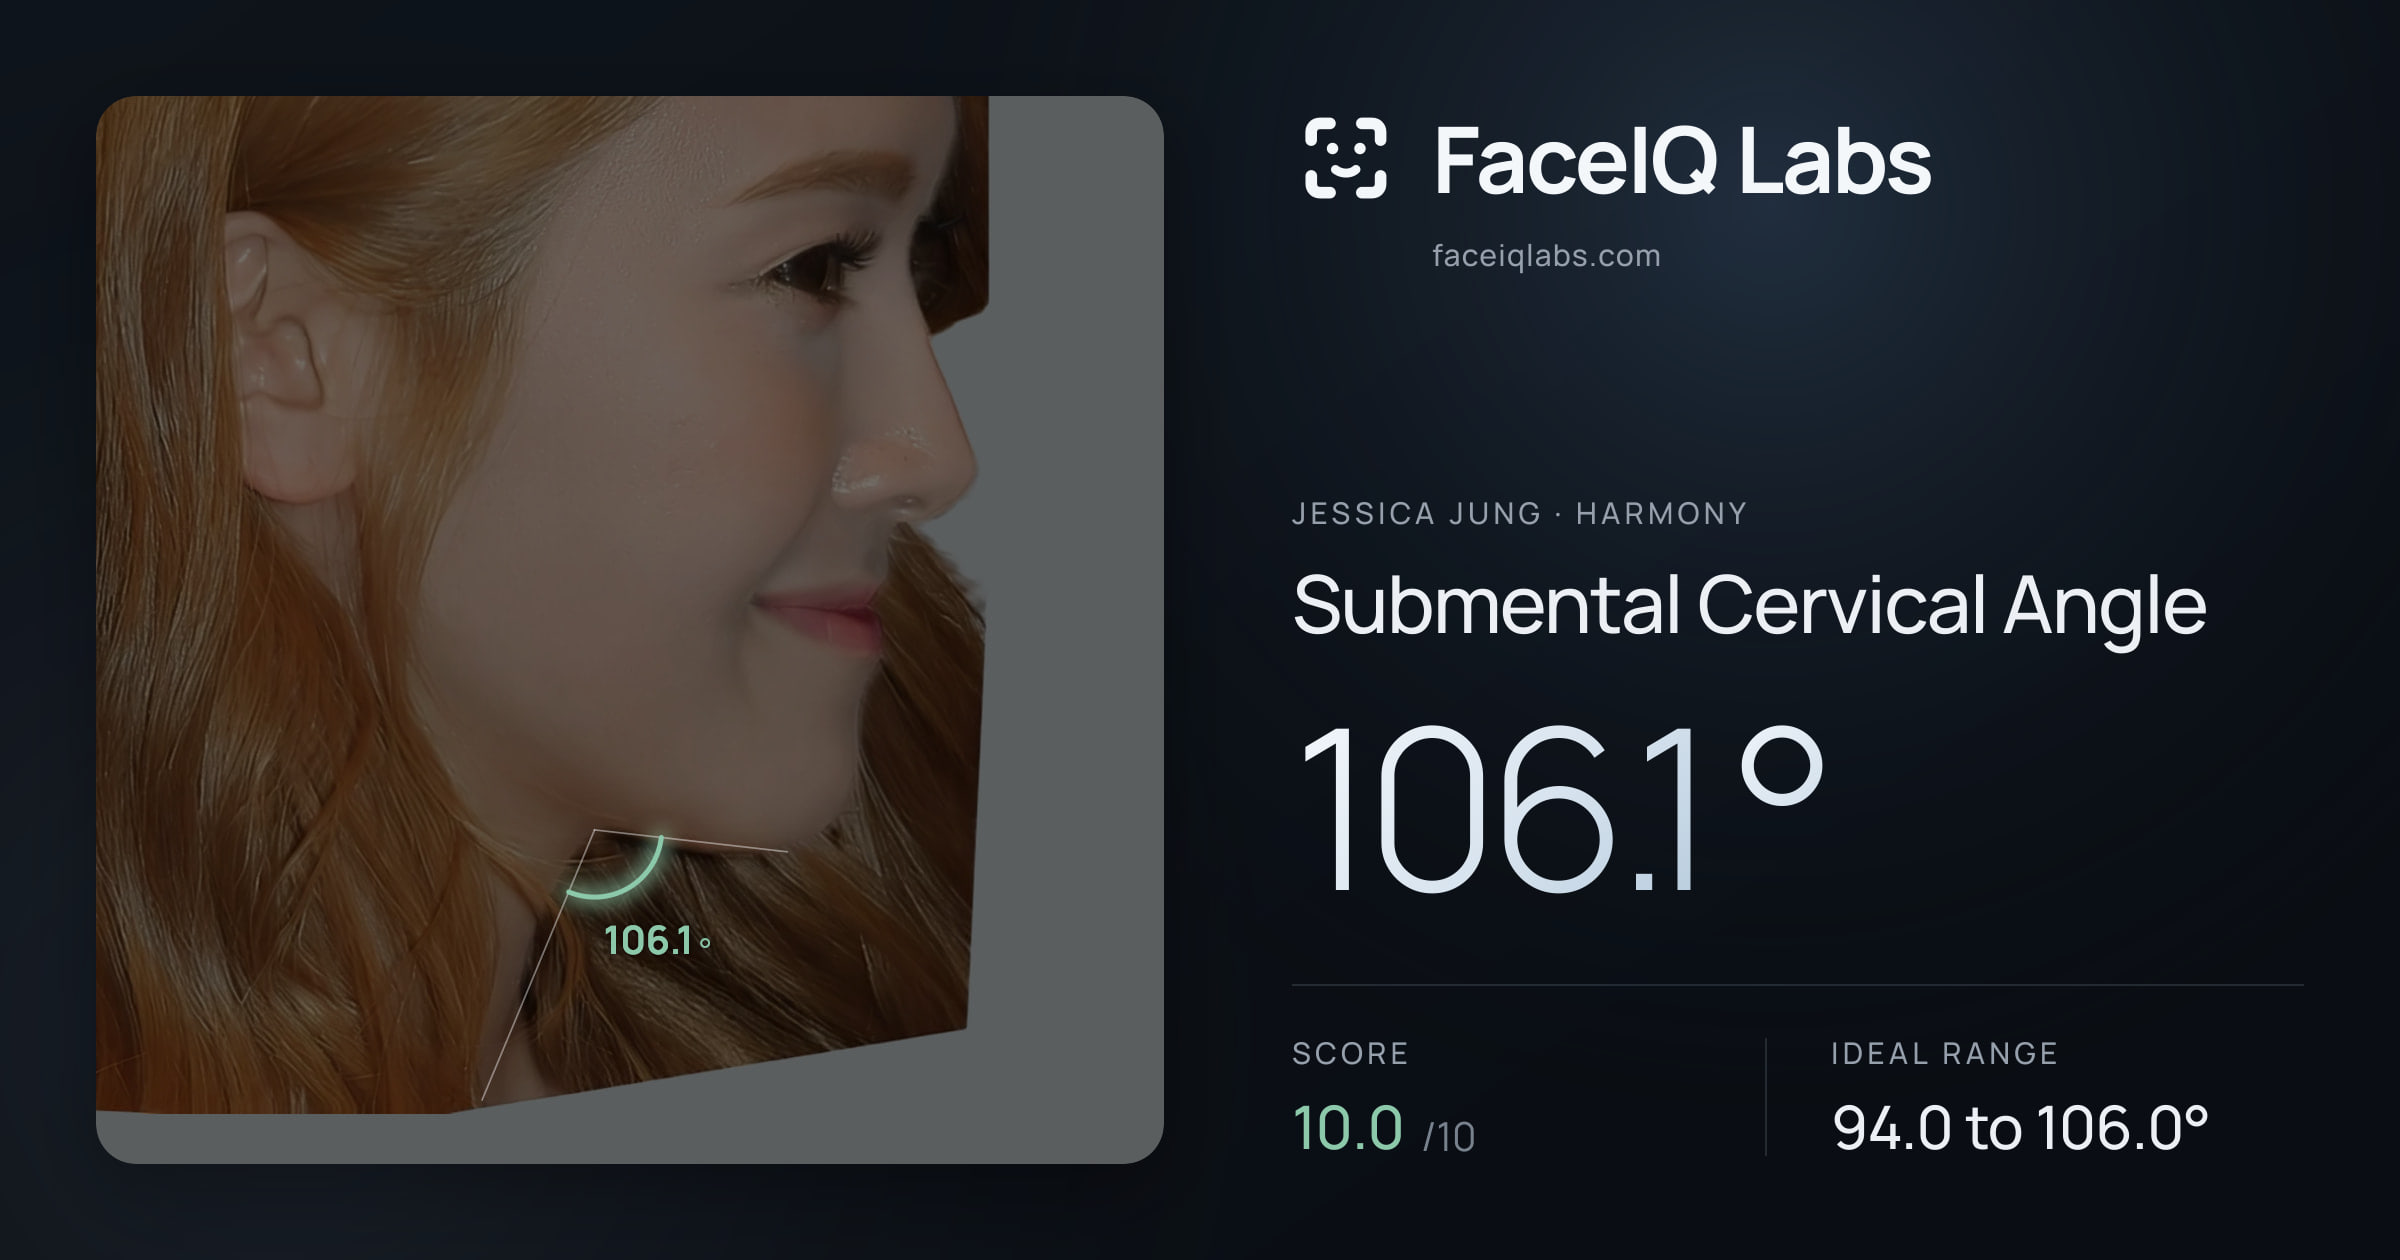Click the /10 score denominator

pyautogui.click(x=1449, y=1137)
